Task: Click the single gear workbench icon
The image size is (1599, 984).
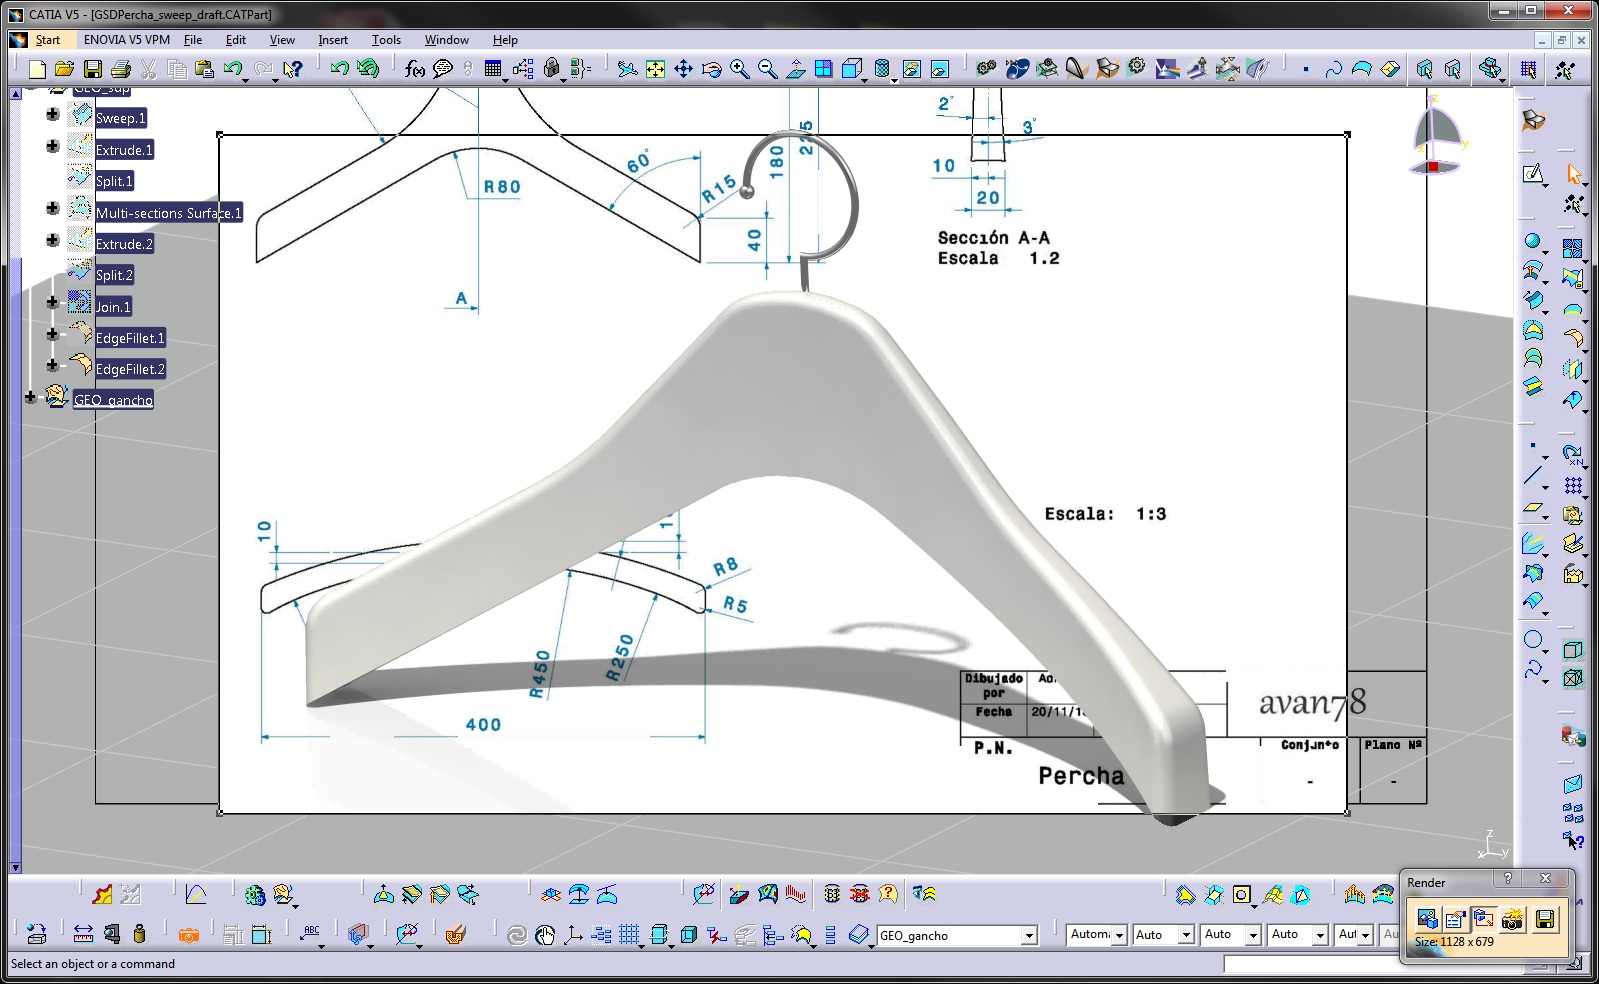Action: [x=1136, y=68]
